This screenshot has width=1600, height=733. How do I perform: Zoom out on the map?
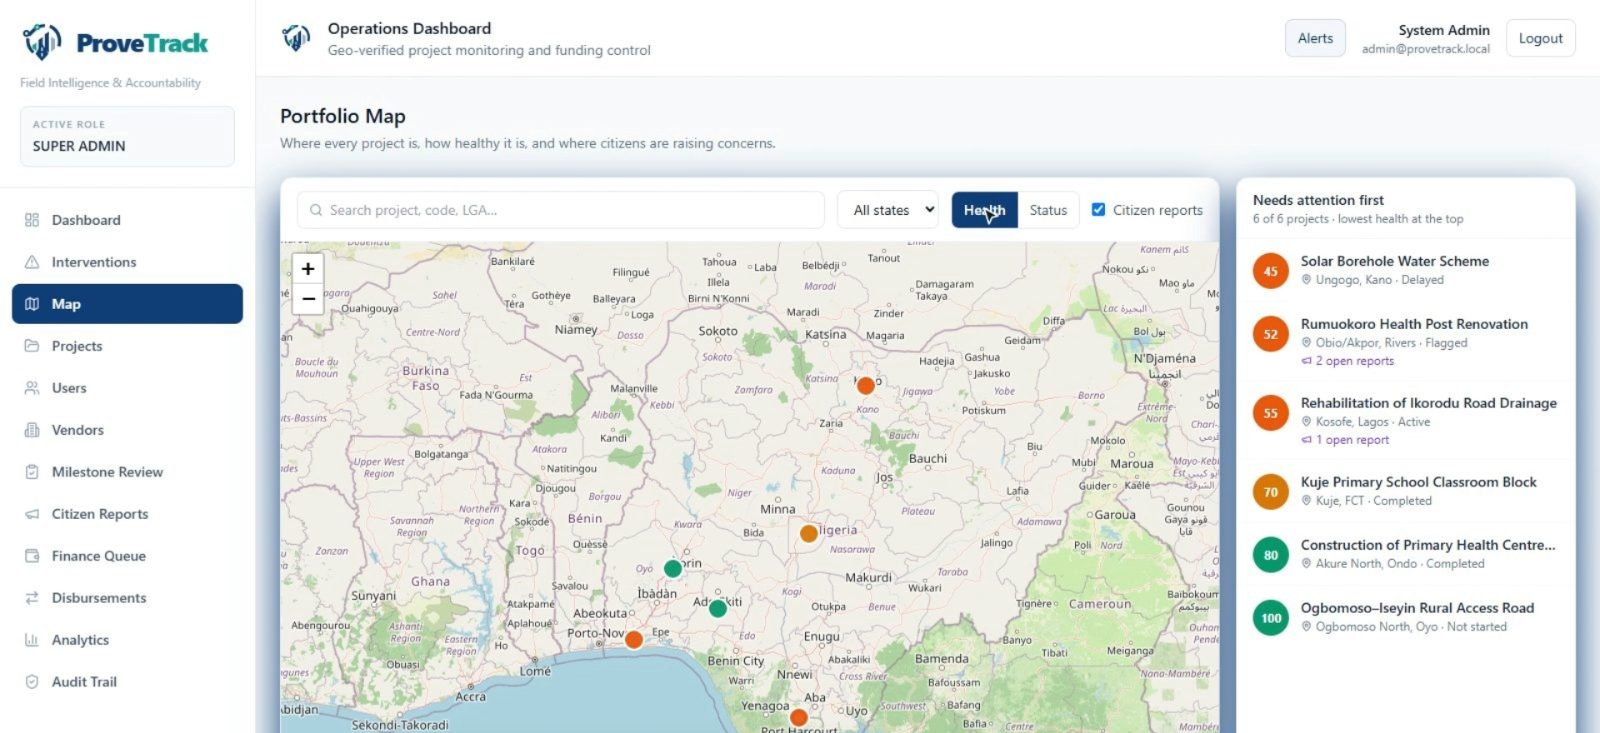(308, 298)
